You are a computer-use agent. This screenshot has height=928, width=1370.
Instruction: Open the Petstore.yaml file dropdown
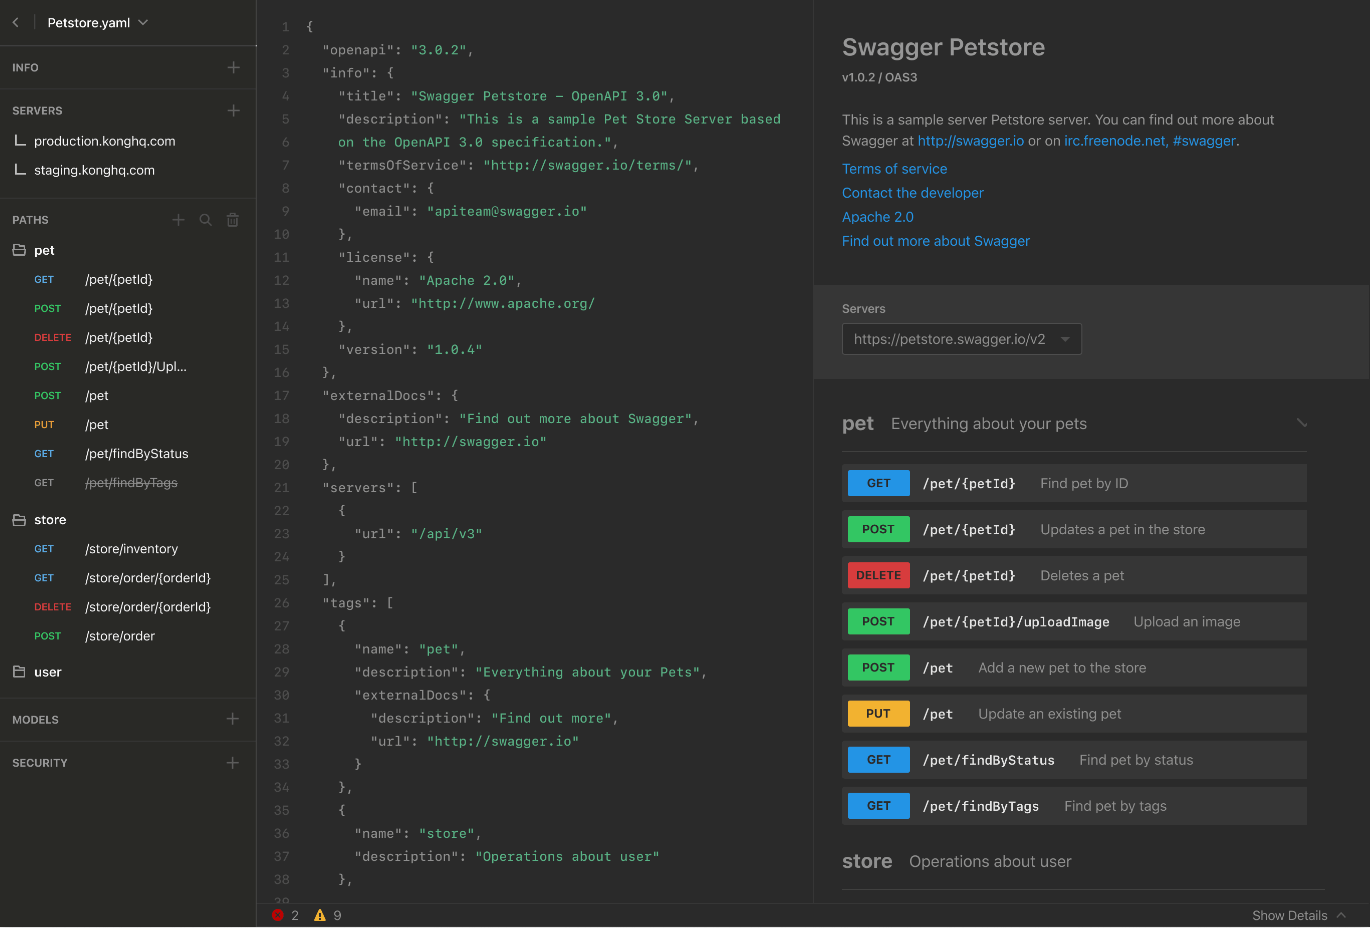tap(98, 22)
